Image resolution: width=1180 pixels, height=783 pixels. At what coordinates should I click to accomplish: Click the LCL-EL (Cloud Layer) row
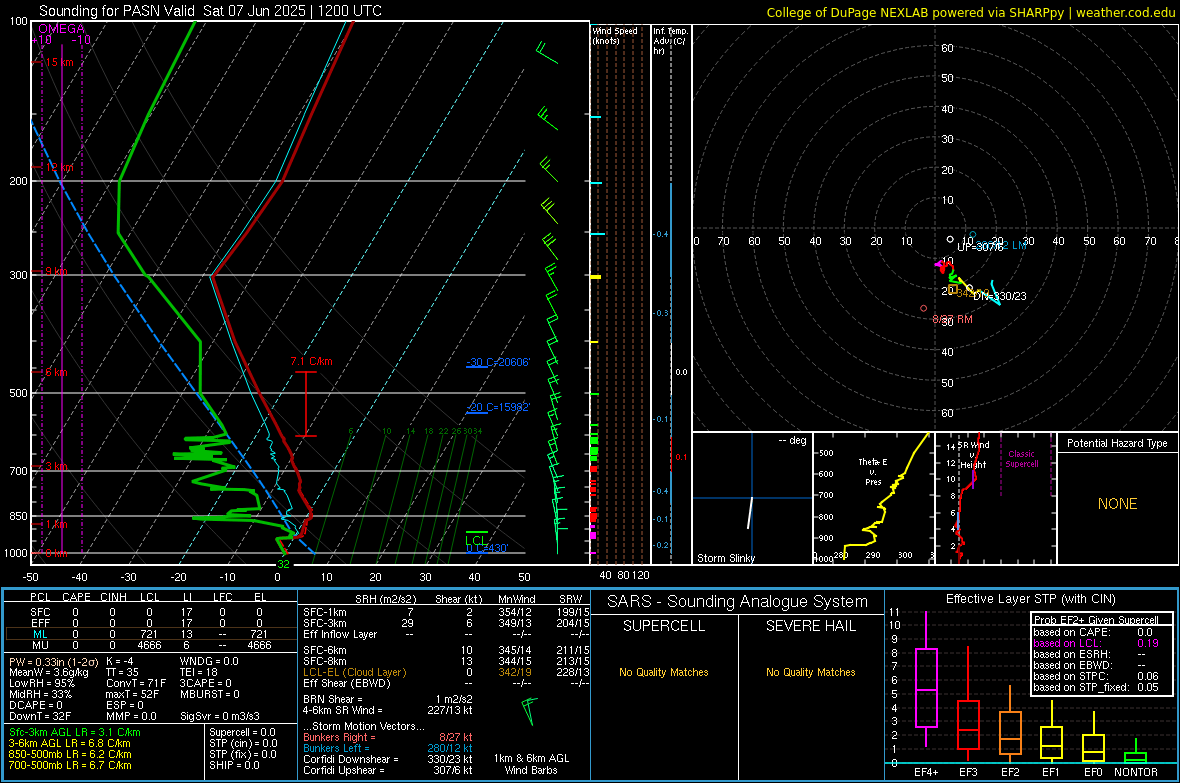(446, 672)
